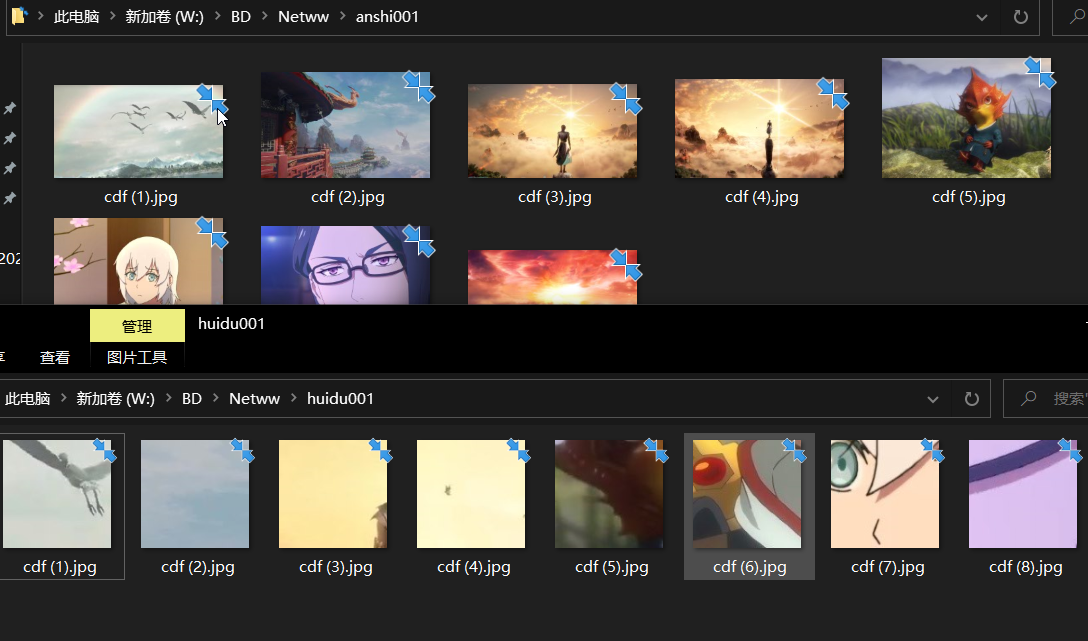1088x641 pixels.
Task: Select the red sunset sky thumbnail in anshi001
Action: (552, 277)
